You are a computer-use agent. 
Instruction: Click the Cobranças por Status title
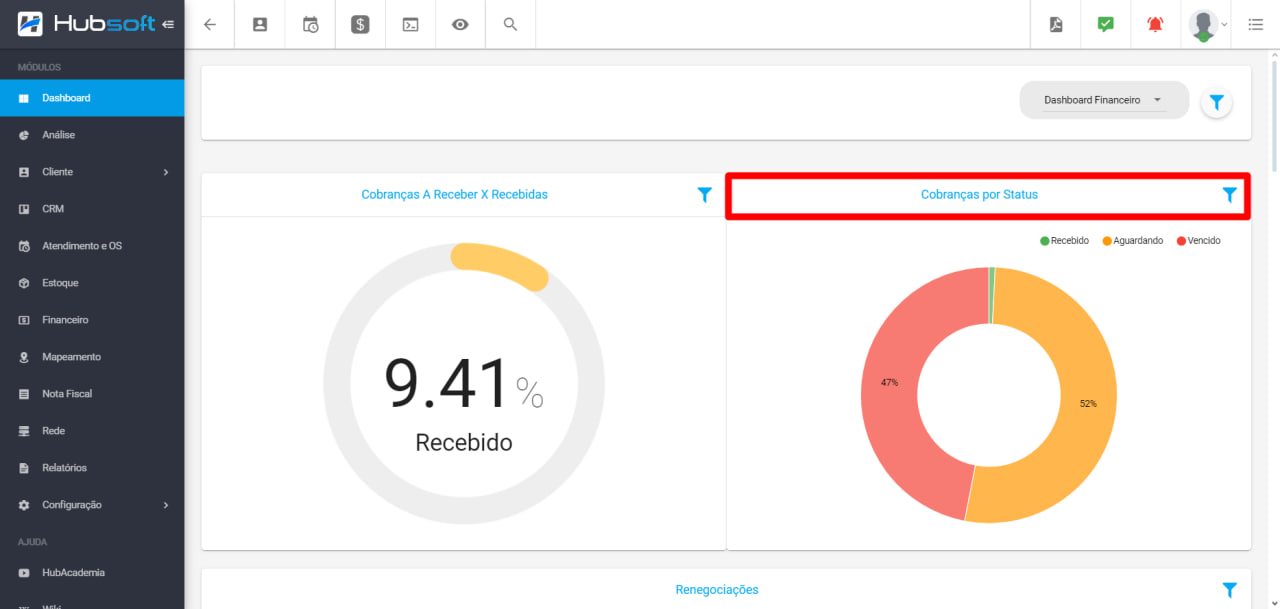click(979, 195)
